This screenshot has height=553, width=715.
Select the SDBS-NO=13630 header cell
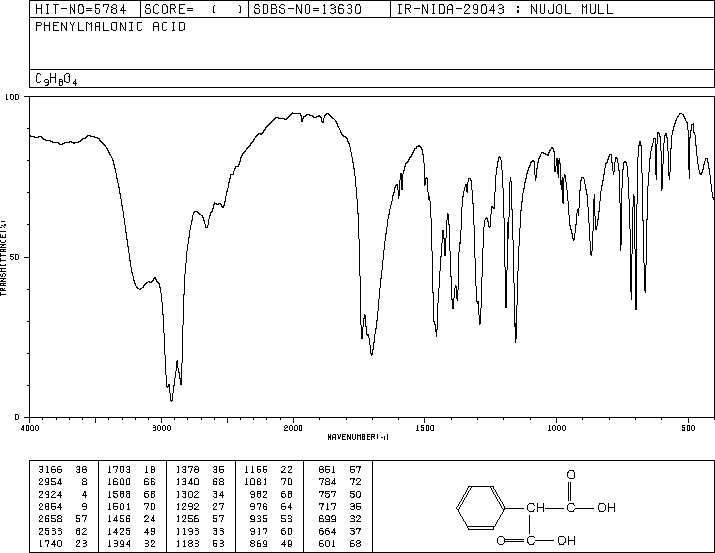pyautogui.click(x=307, y=9)
